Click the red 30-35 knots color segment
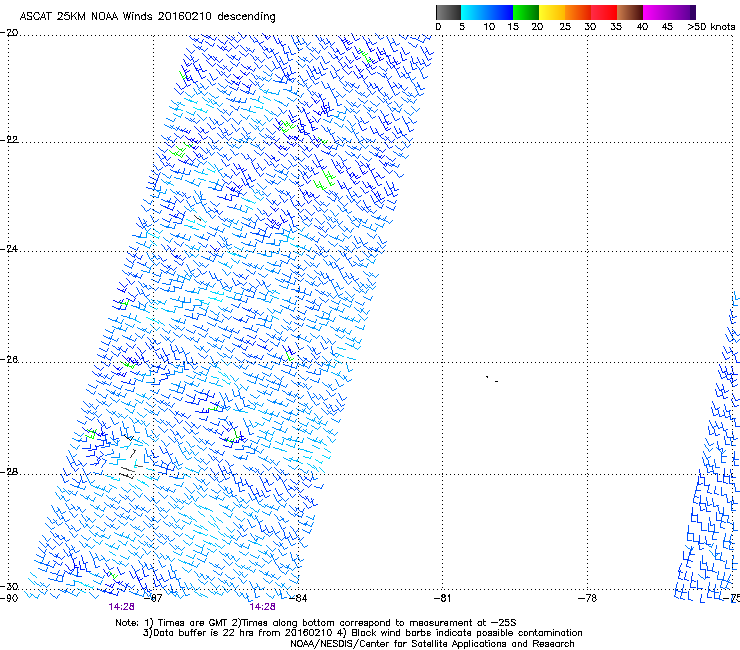Image resolution: width=740 pixels, height=650 pixels. (x=604, y=12)
